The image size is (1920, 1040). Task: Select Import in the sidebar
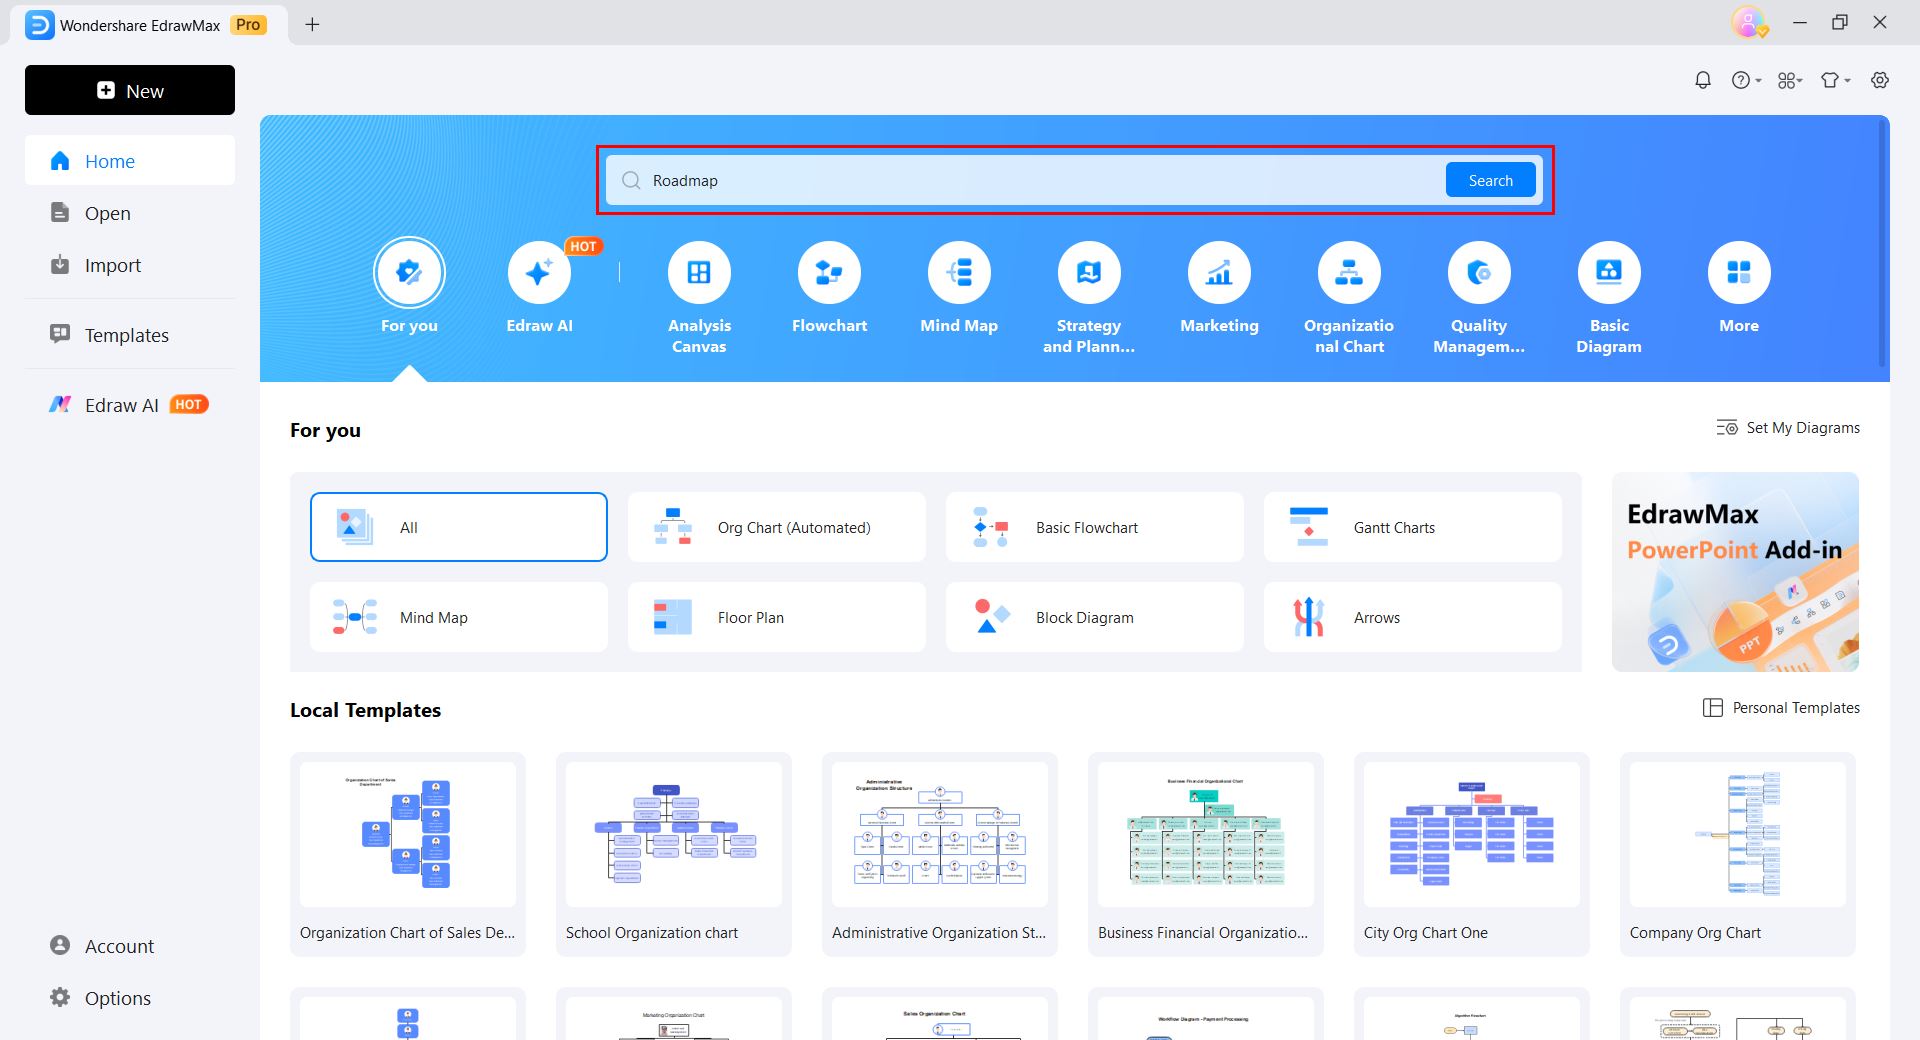point(130,265)
